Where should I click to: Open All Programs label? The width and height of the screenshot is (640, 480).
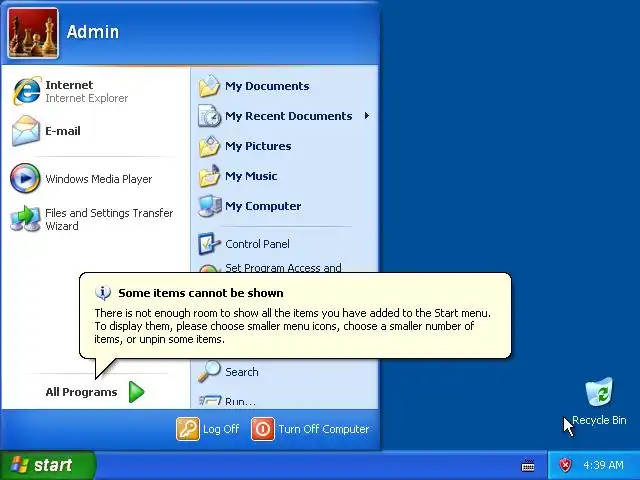(81, 392)
